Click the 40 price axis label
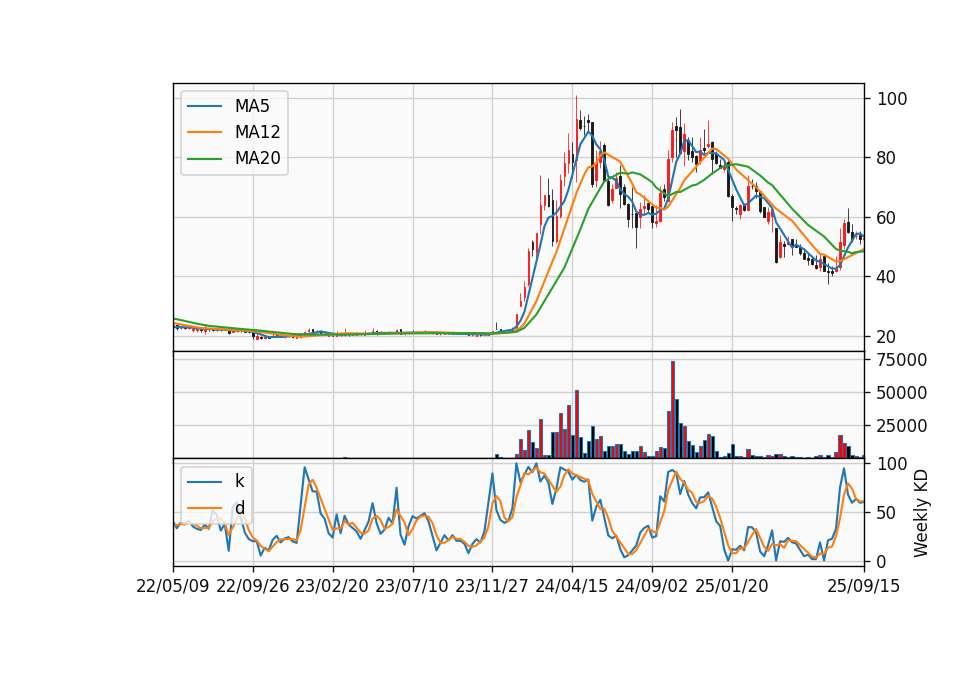Screen dimensions: 960x690 (x=886, y=277)
